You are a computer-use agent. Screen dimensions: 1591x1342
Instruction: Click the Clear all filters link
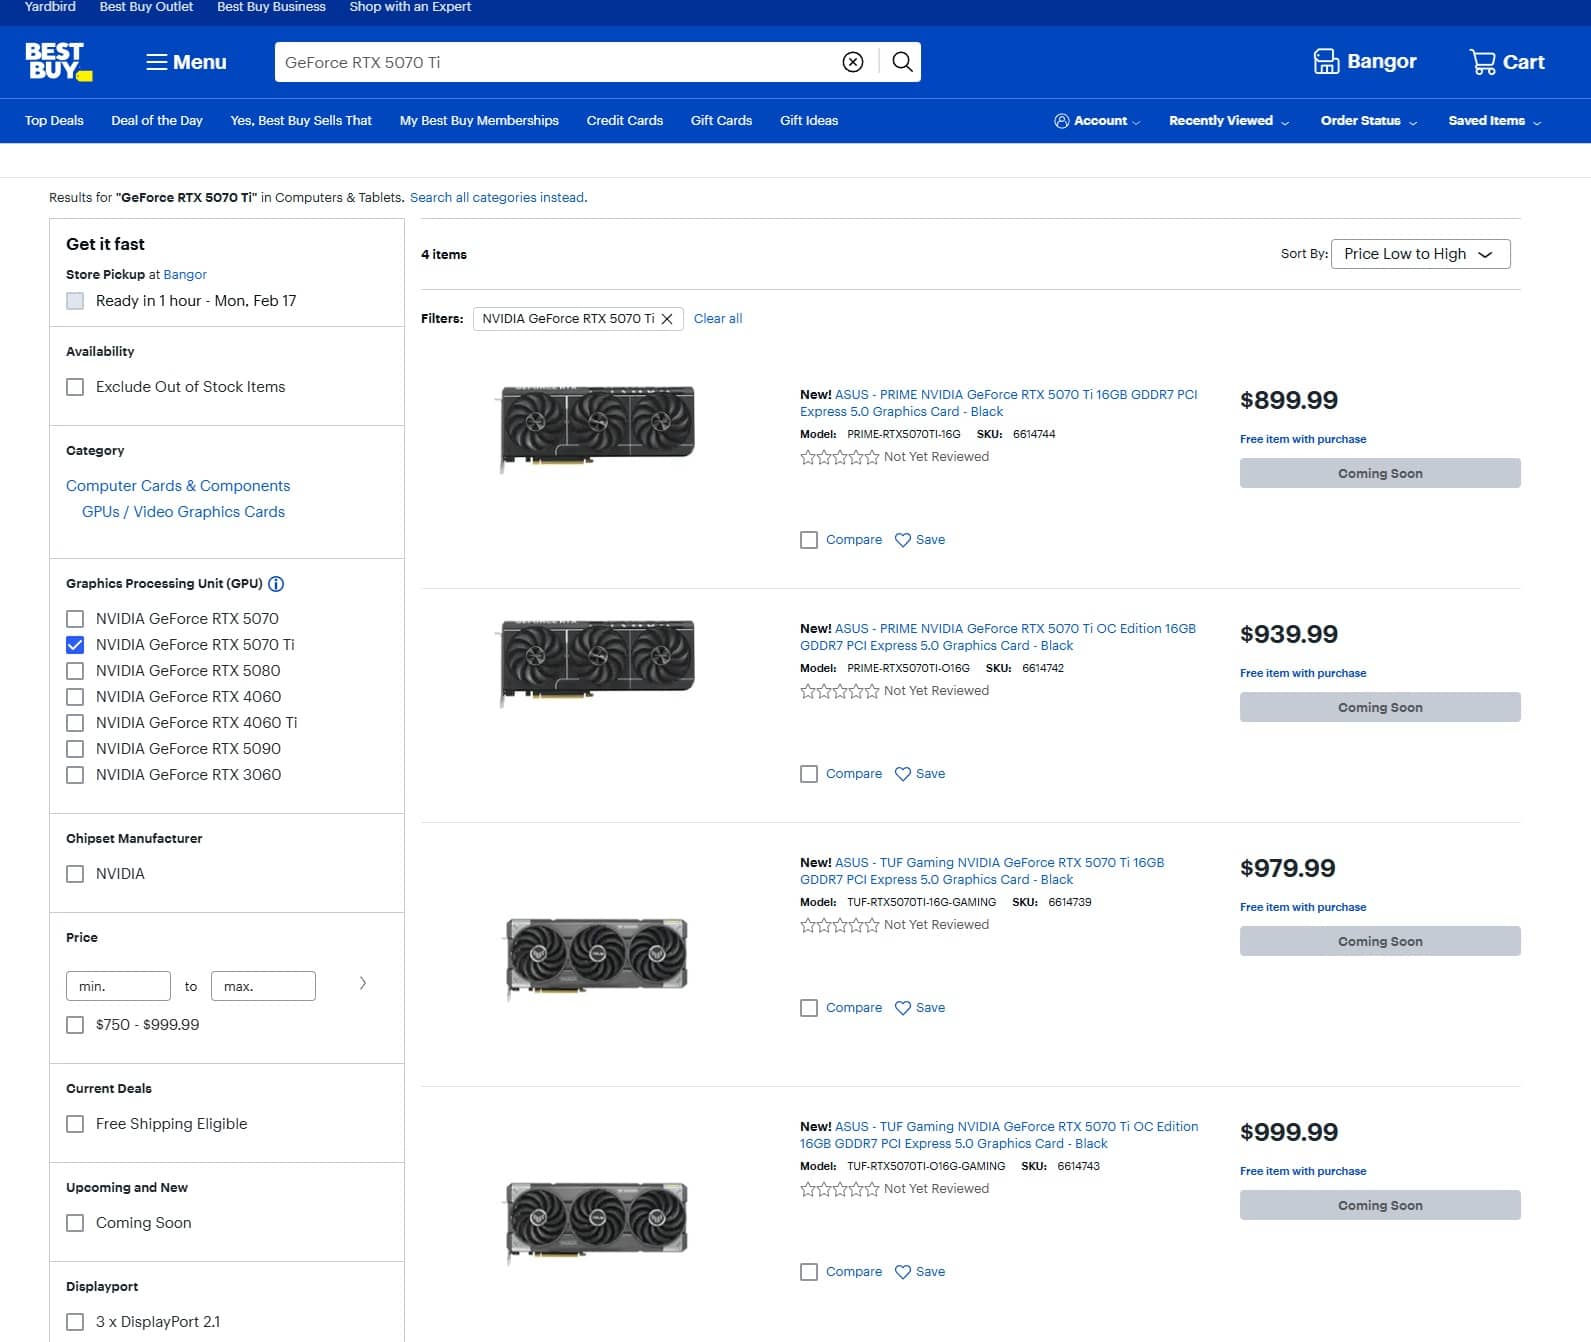pyautogui.click(x=718, y=319)
